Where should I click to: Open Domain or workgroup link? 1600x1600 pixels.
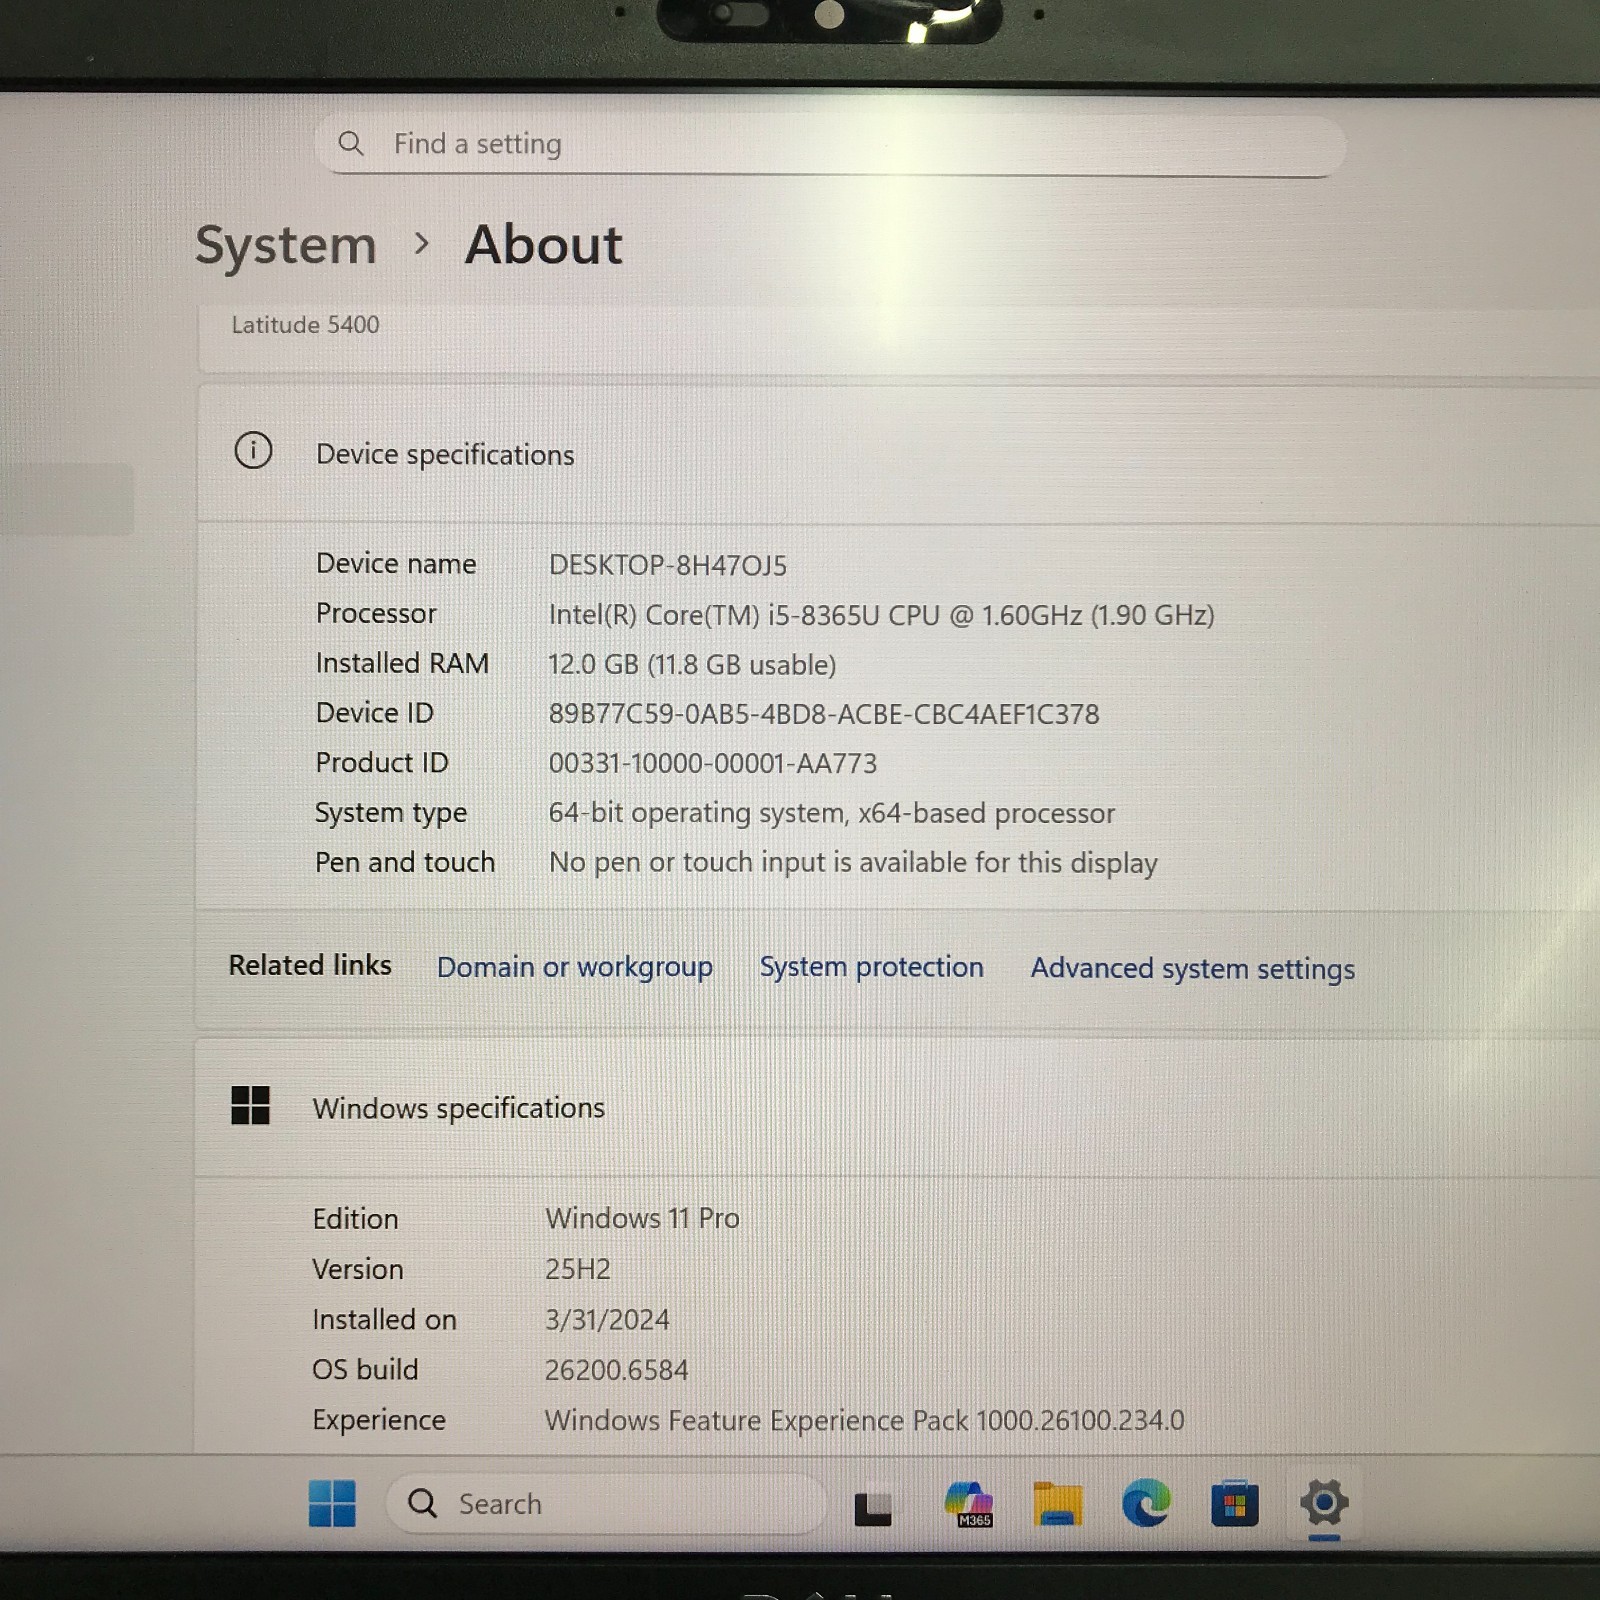pyautogui.click(x=575, y=967)
